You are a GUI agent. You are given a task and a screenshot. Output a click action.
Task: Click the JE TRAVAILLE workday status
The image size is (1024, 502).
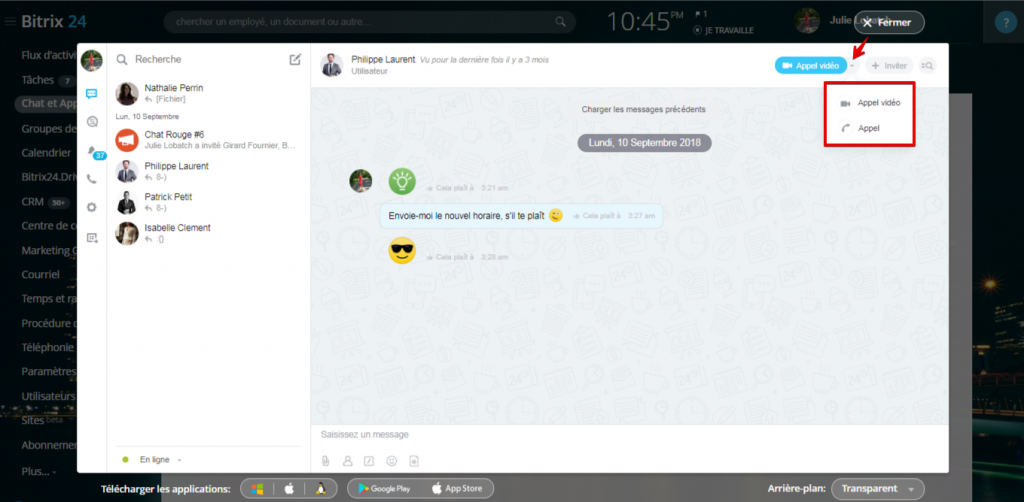[724, 30]
